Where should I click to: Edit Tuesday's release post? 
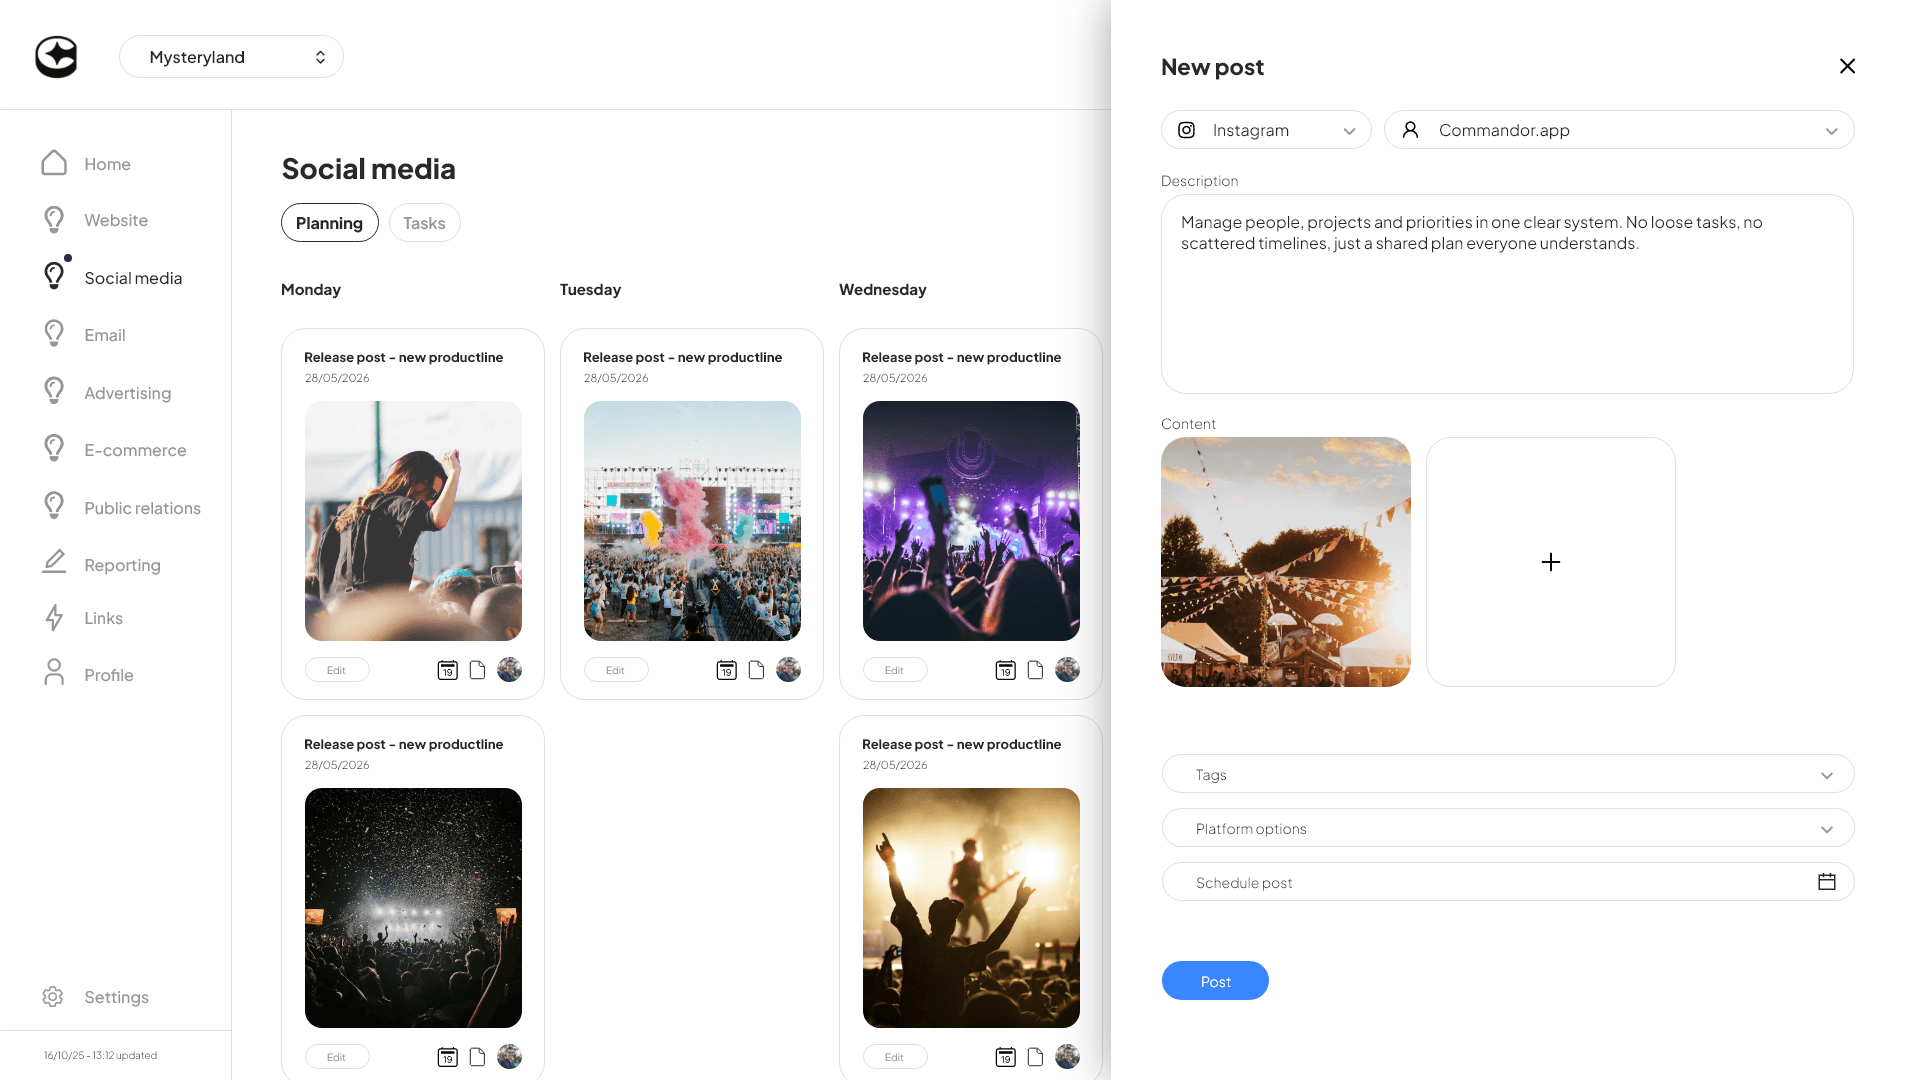(x=616, y=669)
